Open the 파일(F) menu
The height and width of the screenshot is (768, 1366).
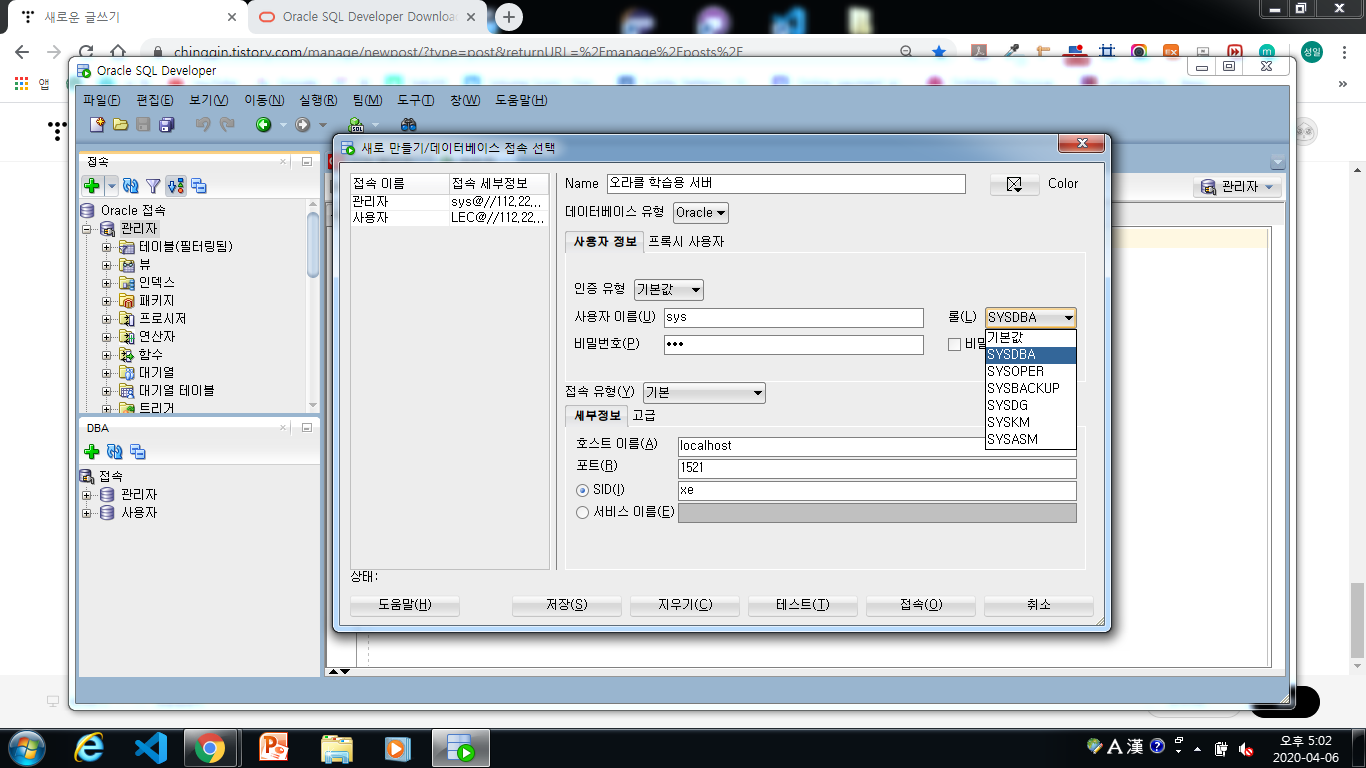[102, 100]
